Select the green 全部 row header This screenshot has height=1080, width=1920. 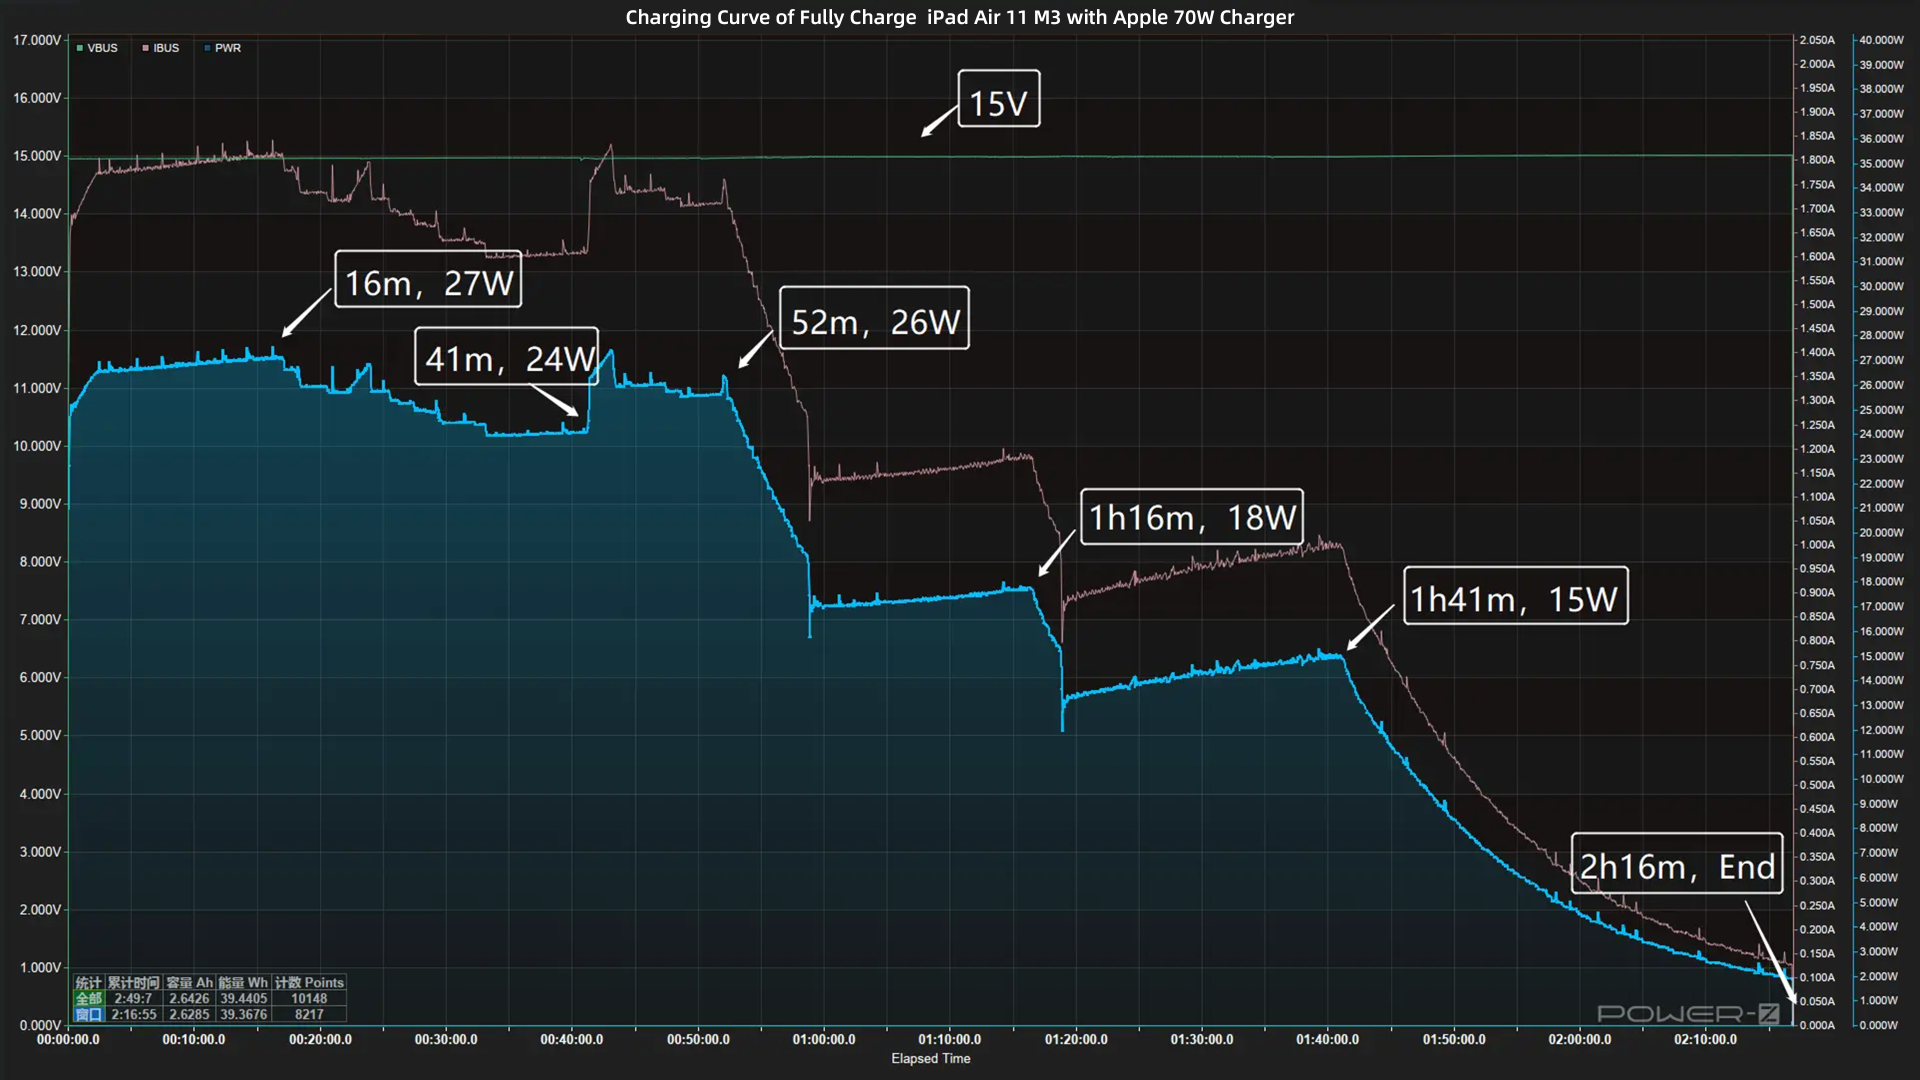pyautogui.click(x=89, y=998)
